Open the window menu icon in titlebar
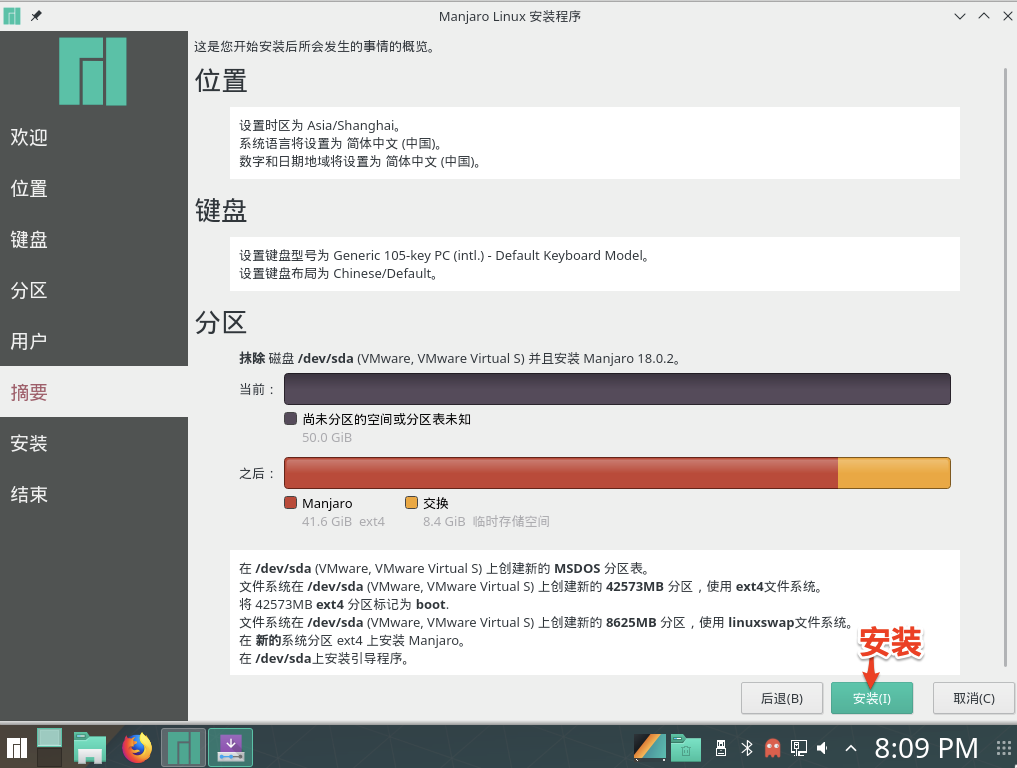Viewport: 1017px width, 768px height. (x=12, y=16)
